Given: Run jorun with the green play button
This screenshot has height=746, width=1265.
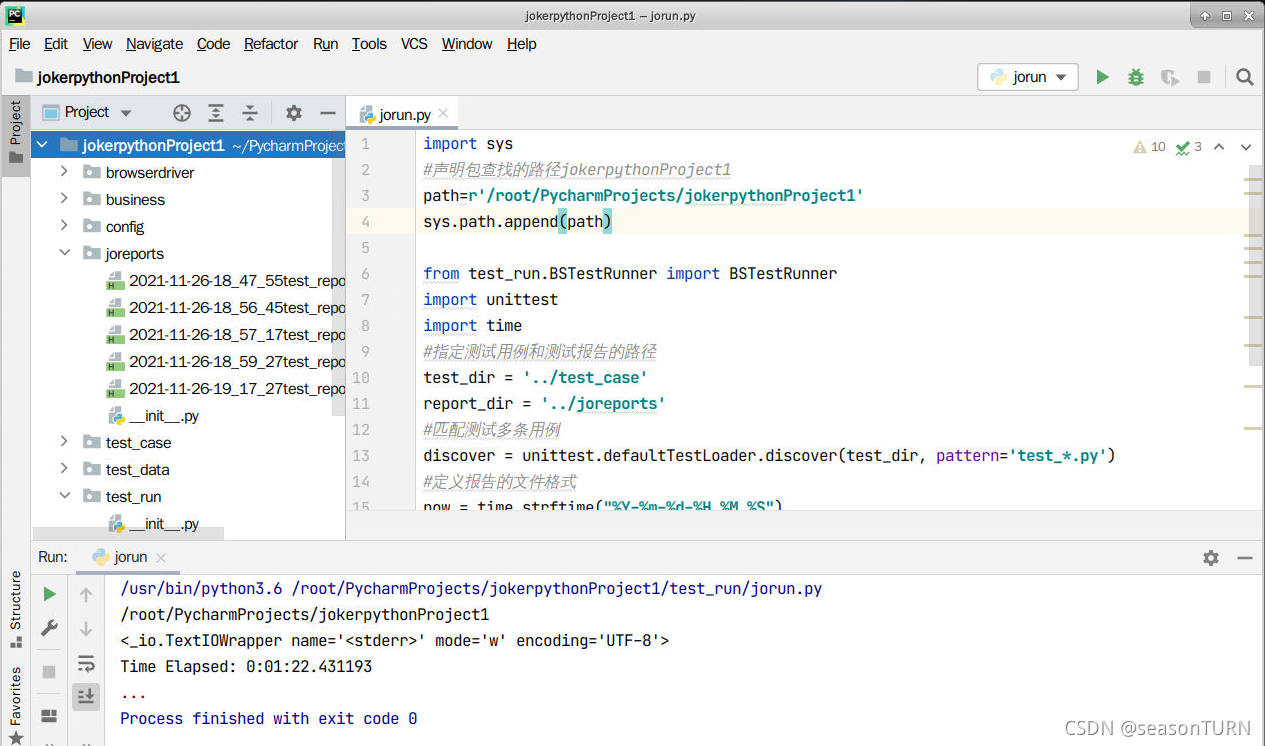Looking at the screenshot, I should pyautogui.click(x=1102, y=77).
